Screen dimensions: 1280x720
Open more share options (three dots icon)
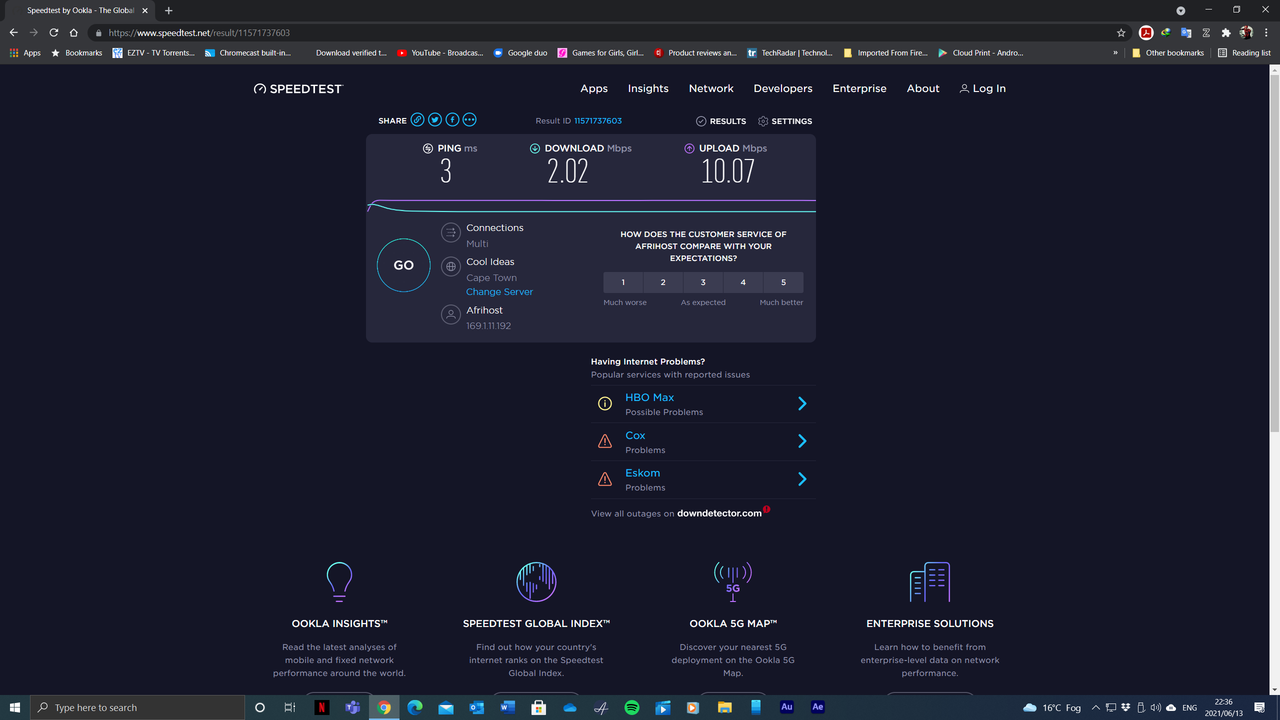(469, 120)
